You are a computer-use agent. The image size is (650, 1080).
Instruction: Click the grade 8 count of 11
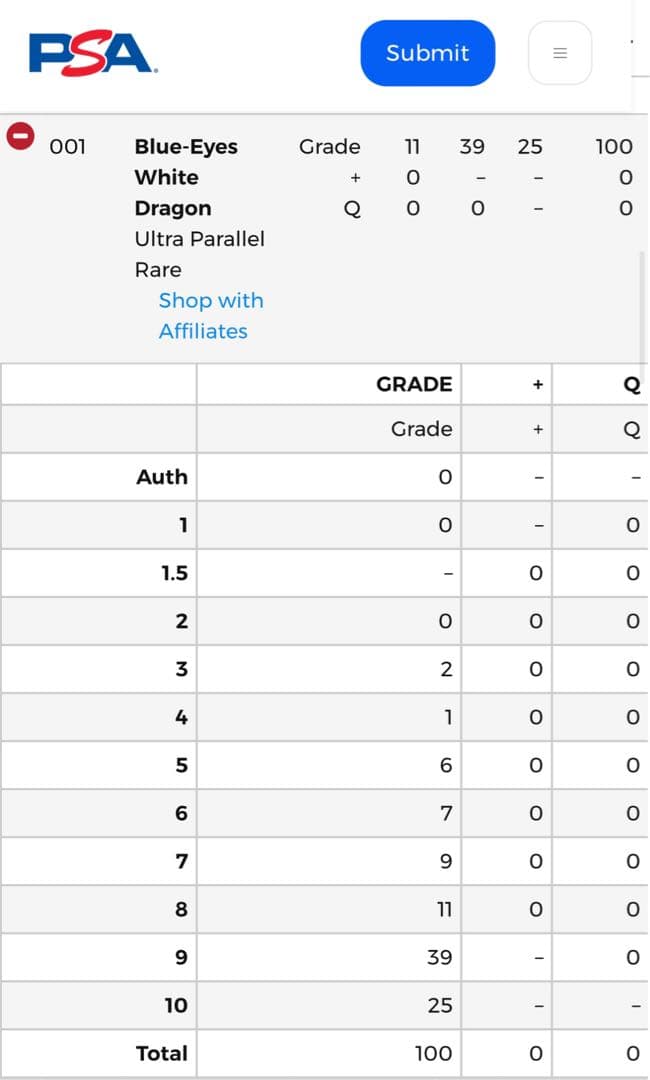442,909
